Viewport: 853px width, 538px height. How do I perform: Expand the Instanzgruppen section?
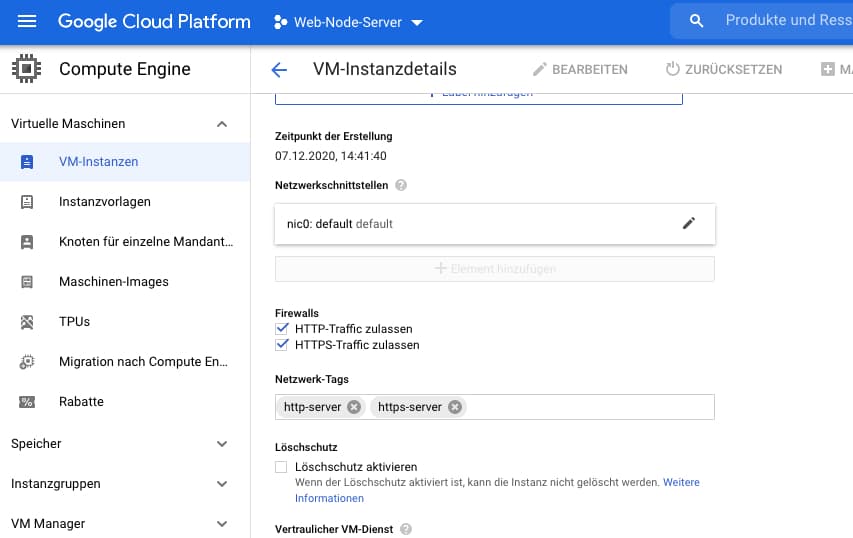(x=222, y=484)
